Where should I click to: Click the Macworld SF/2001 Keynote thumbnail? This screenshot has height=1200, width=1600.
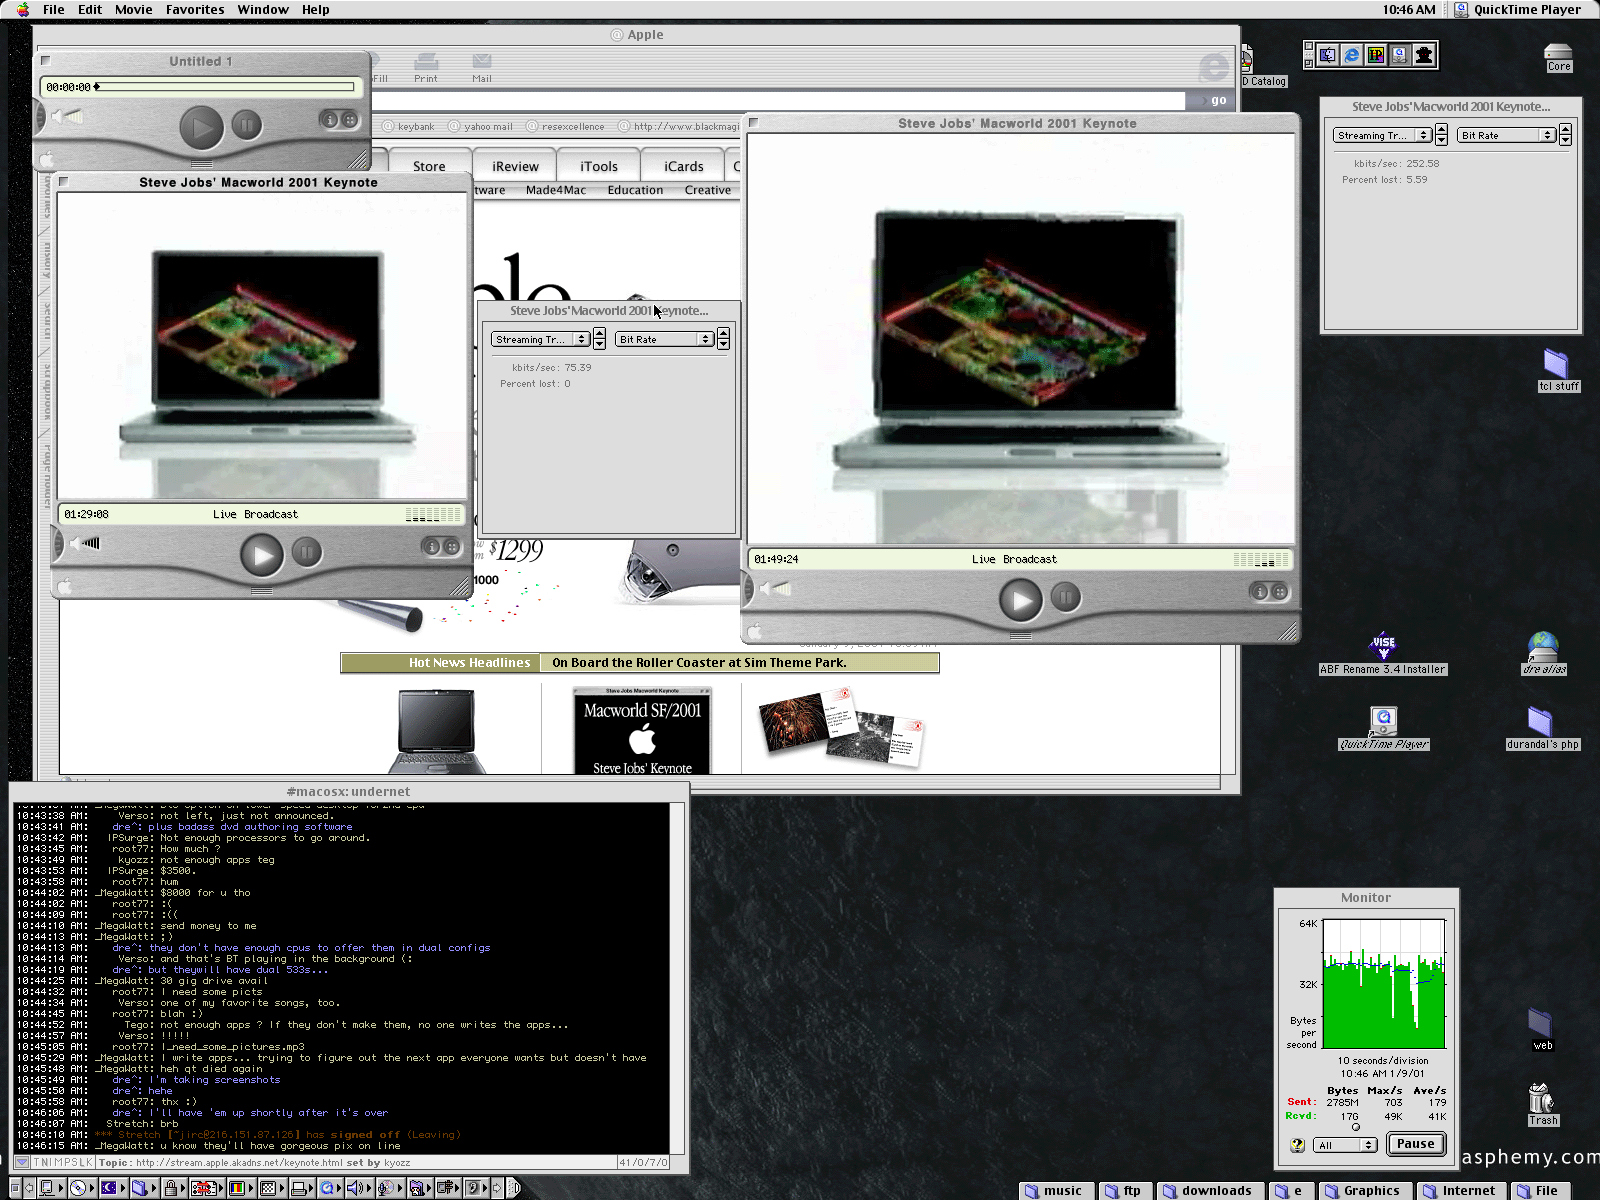click(x=642, y=731)
